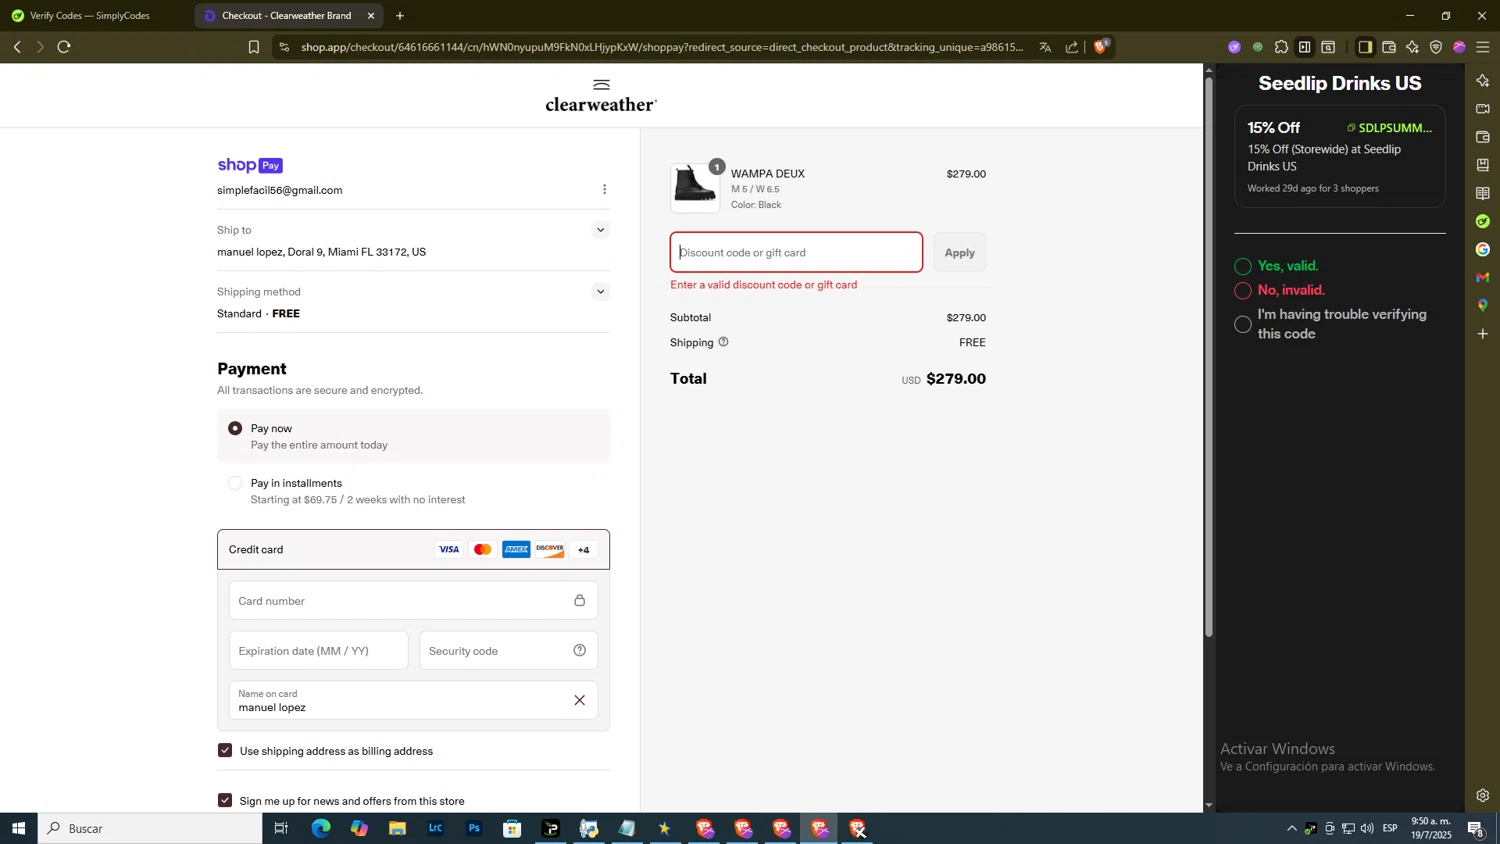Open Leo AI star icon in toolbar
1500x844 pixels.
1412,47
